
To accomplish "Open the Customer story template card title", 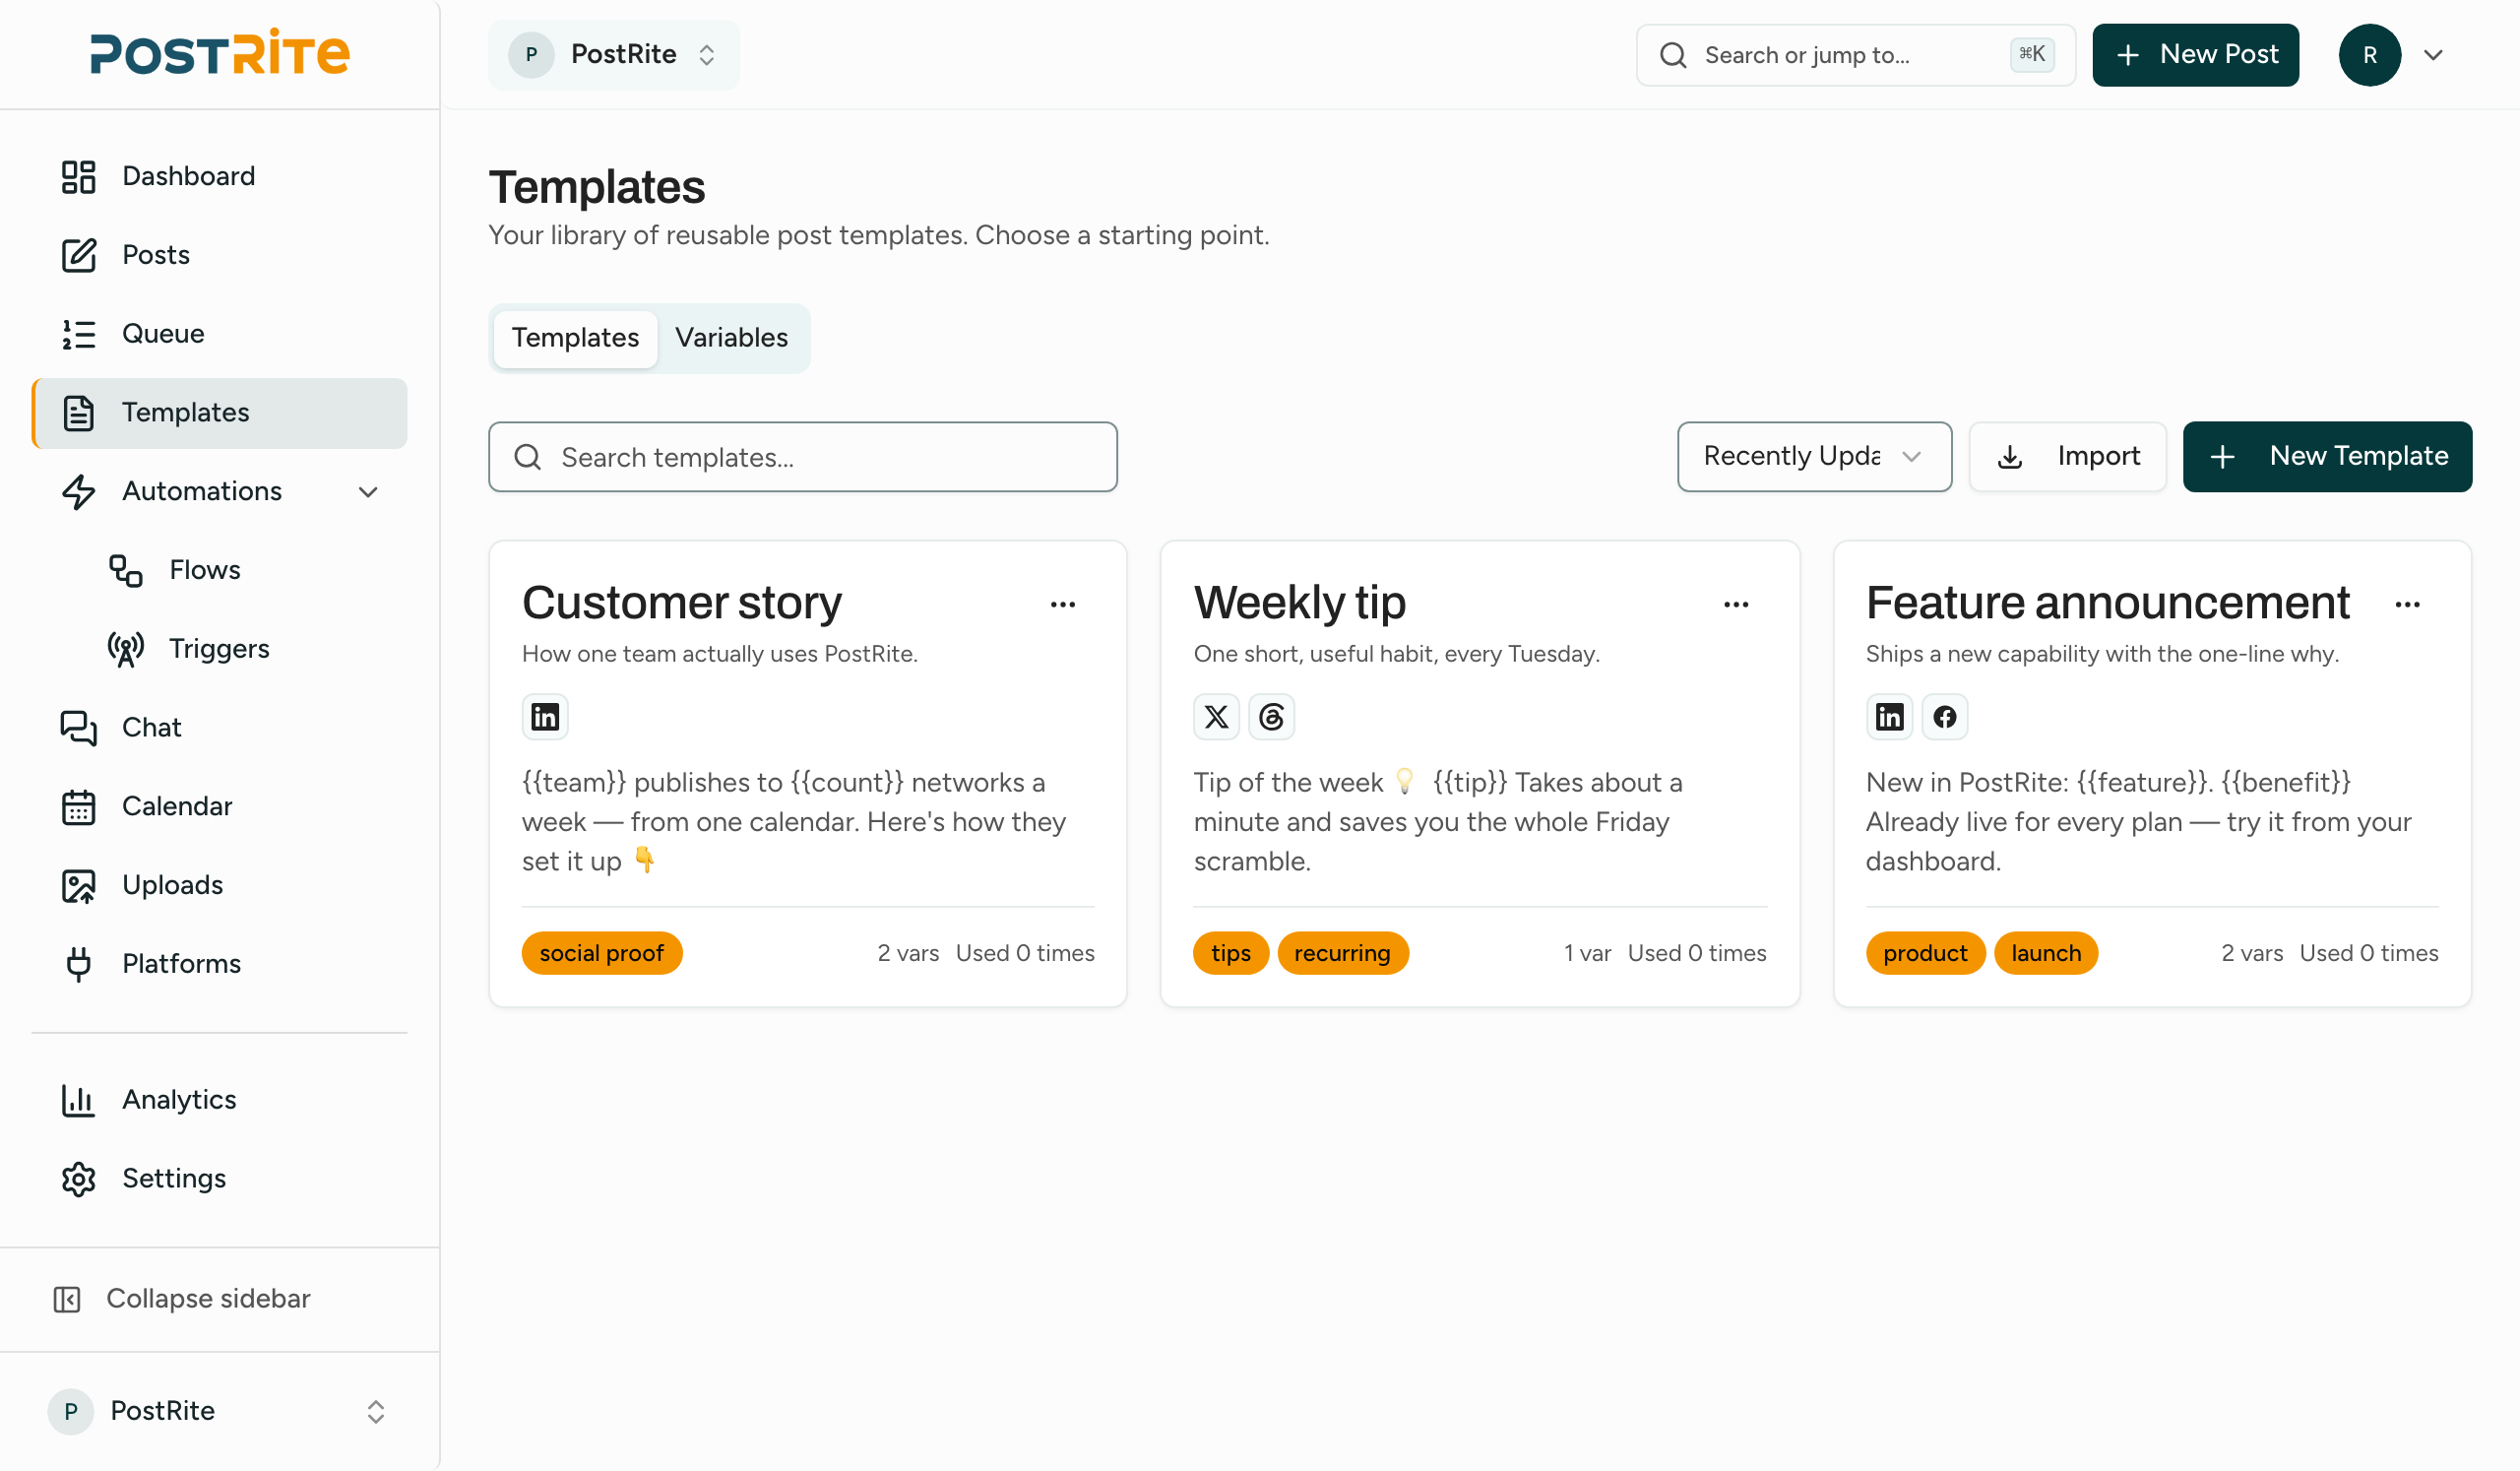I will [682, 603].
